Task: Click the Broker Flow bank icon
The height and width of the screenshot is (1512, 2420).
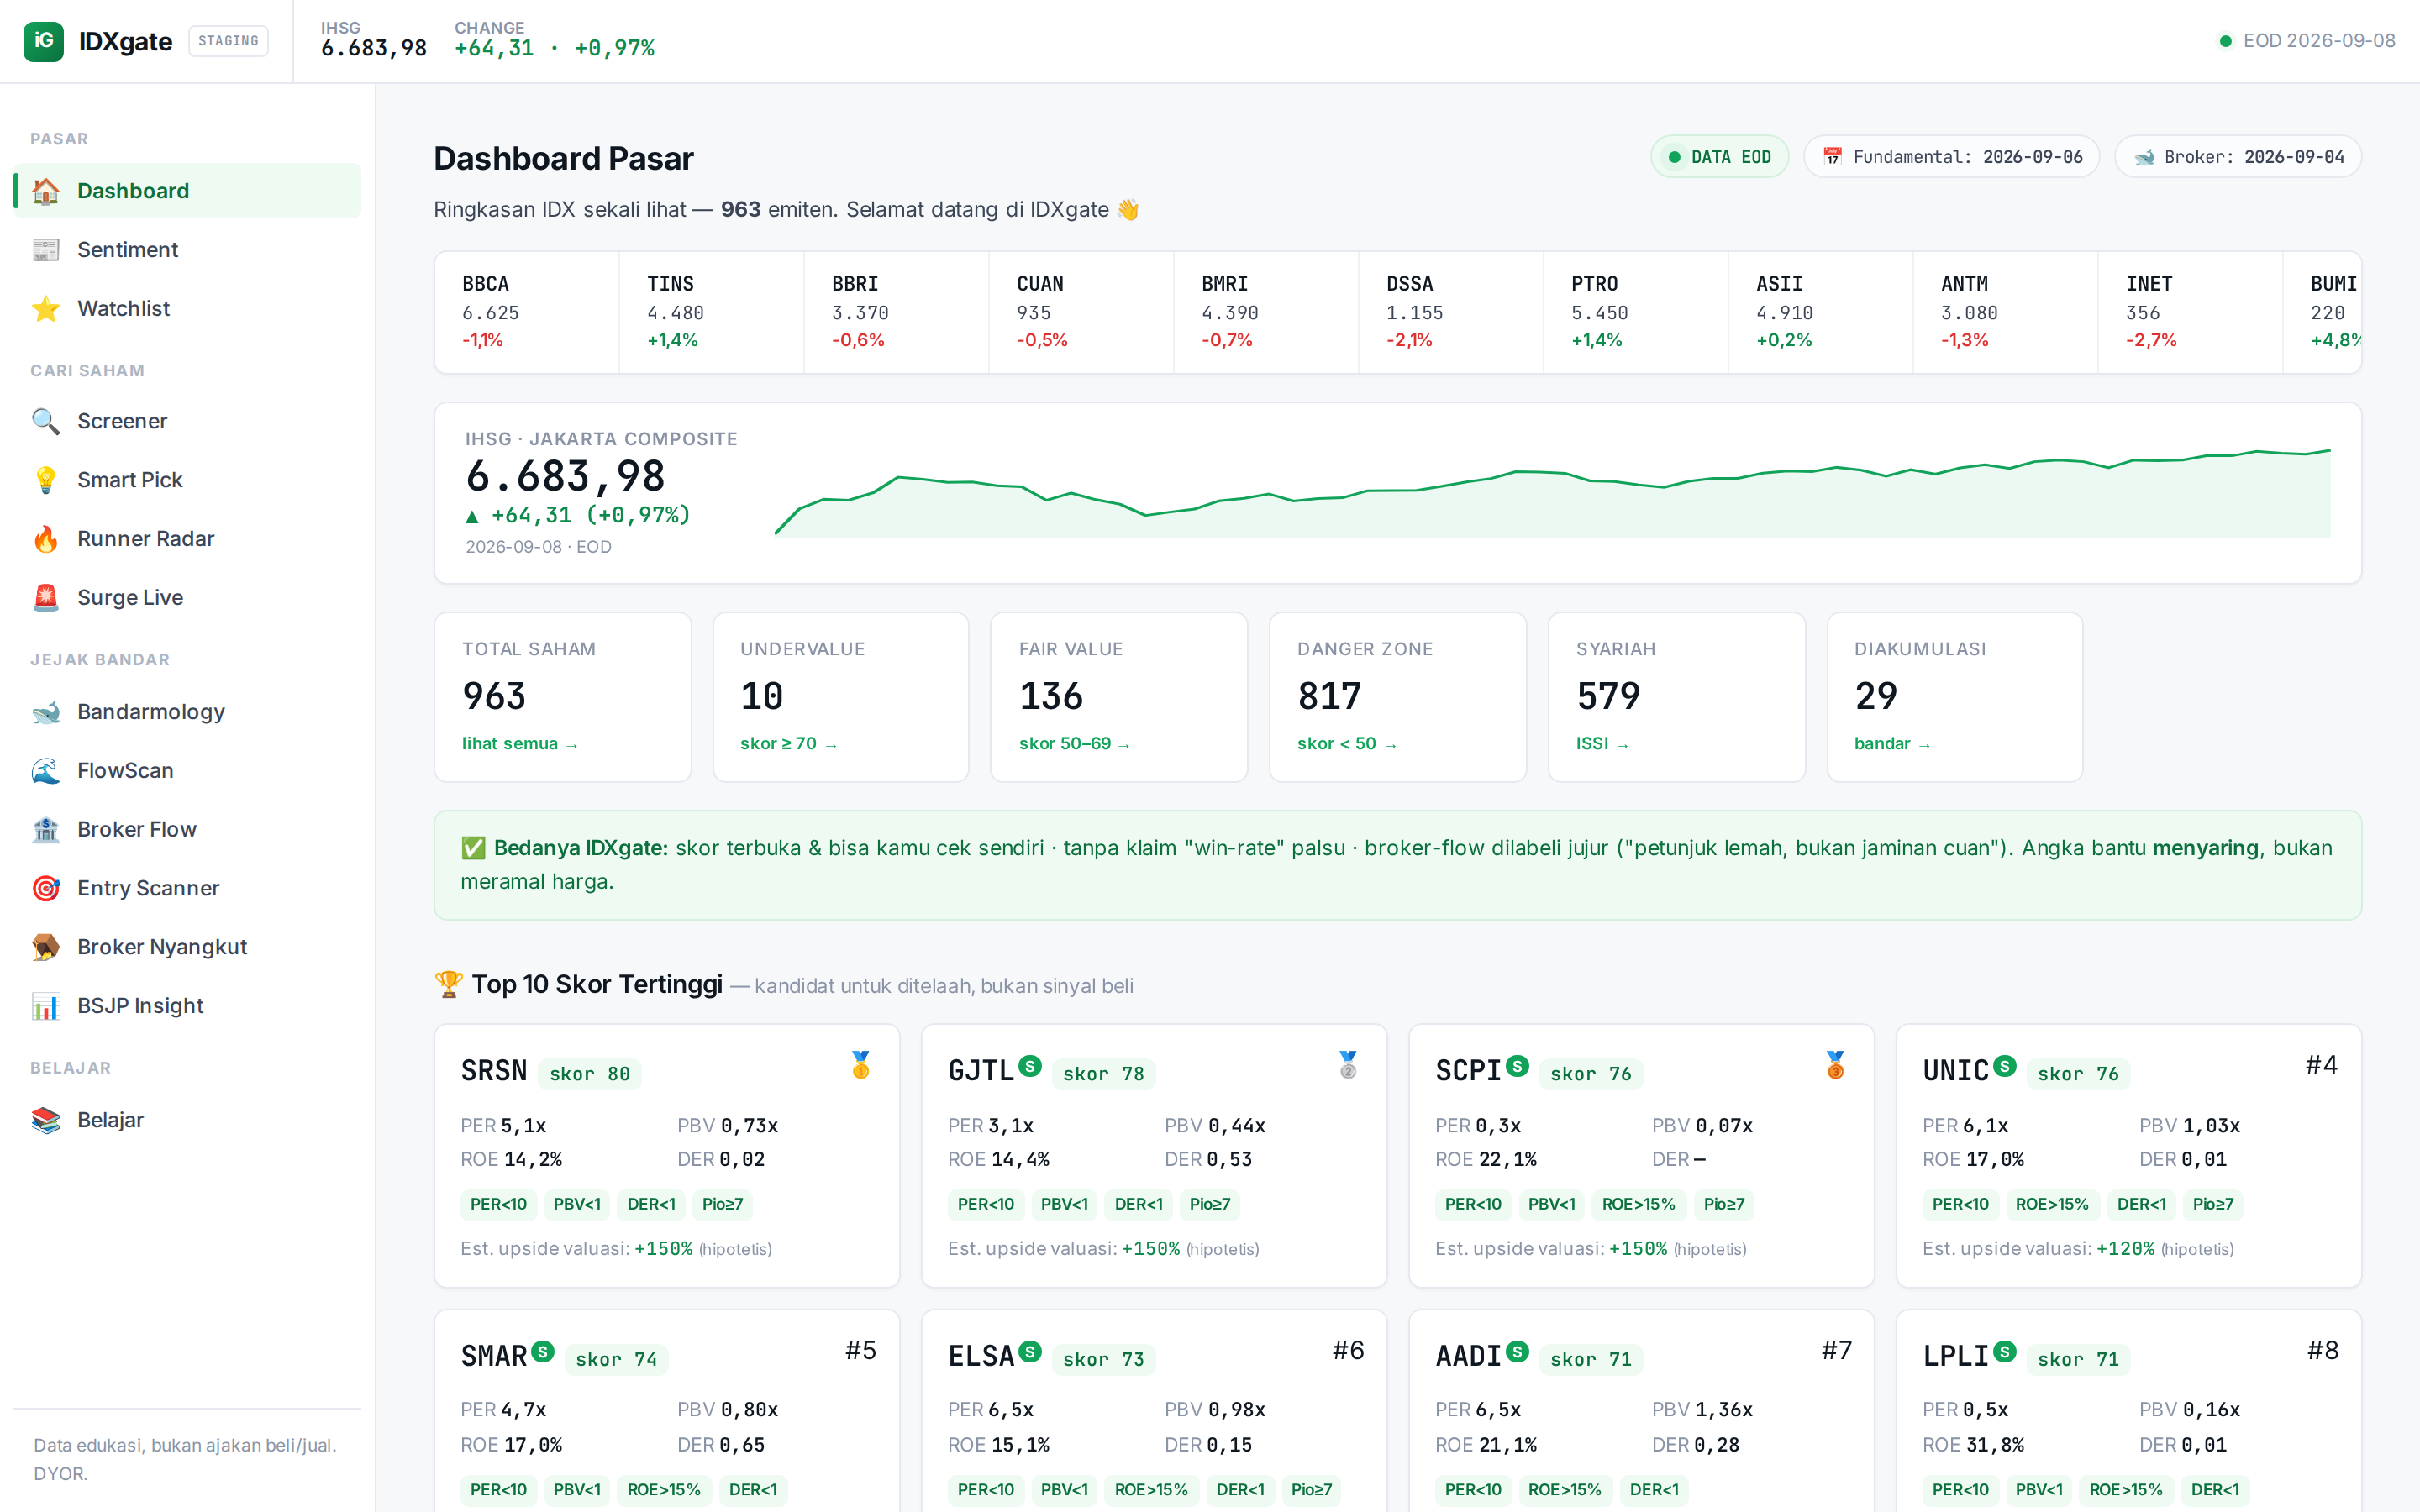Action: pos(46,830)
